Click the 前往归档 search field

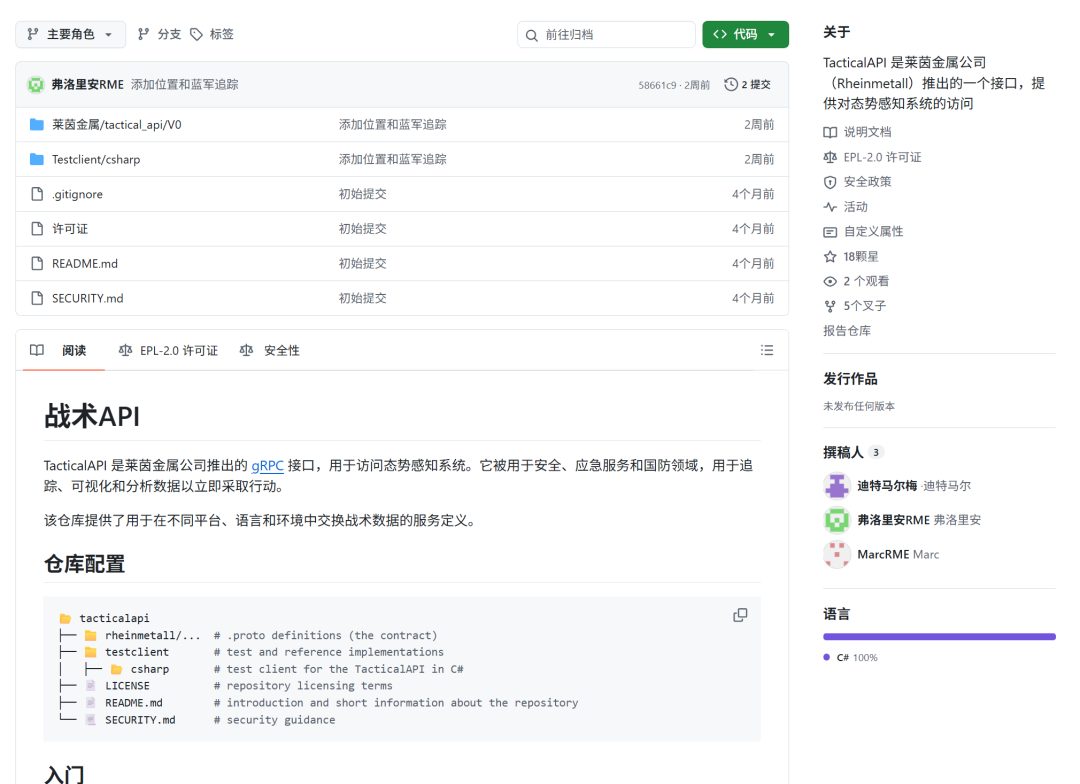pos(606,34)
